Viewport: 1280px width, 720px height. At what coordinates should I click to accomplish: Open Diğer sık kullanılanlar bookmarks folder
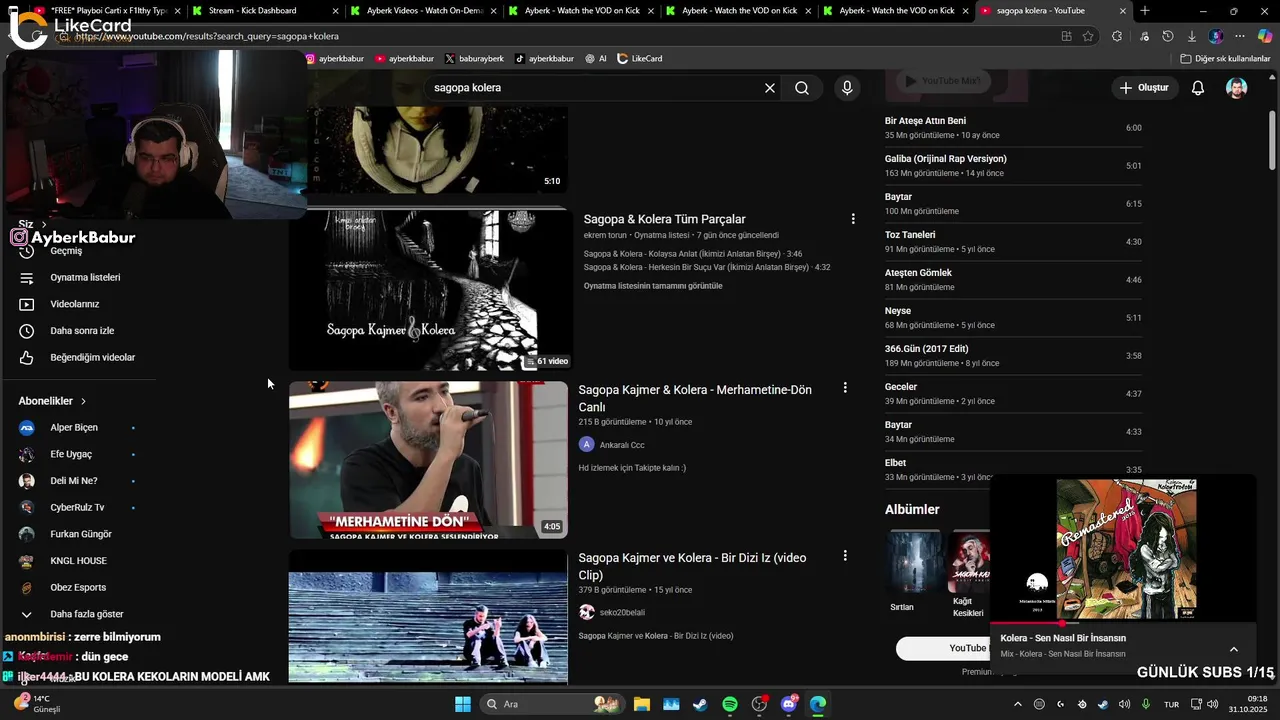coord(1225,59)
